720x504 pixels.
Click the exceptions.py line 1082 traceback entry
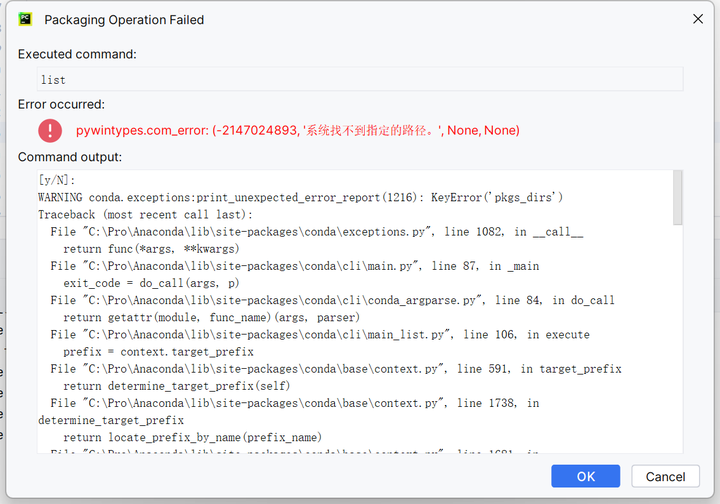point(317,232)
